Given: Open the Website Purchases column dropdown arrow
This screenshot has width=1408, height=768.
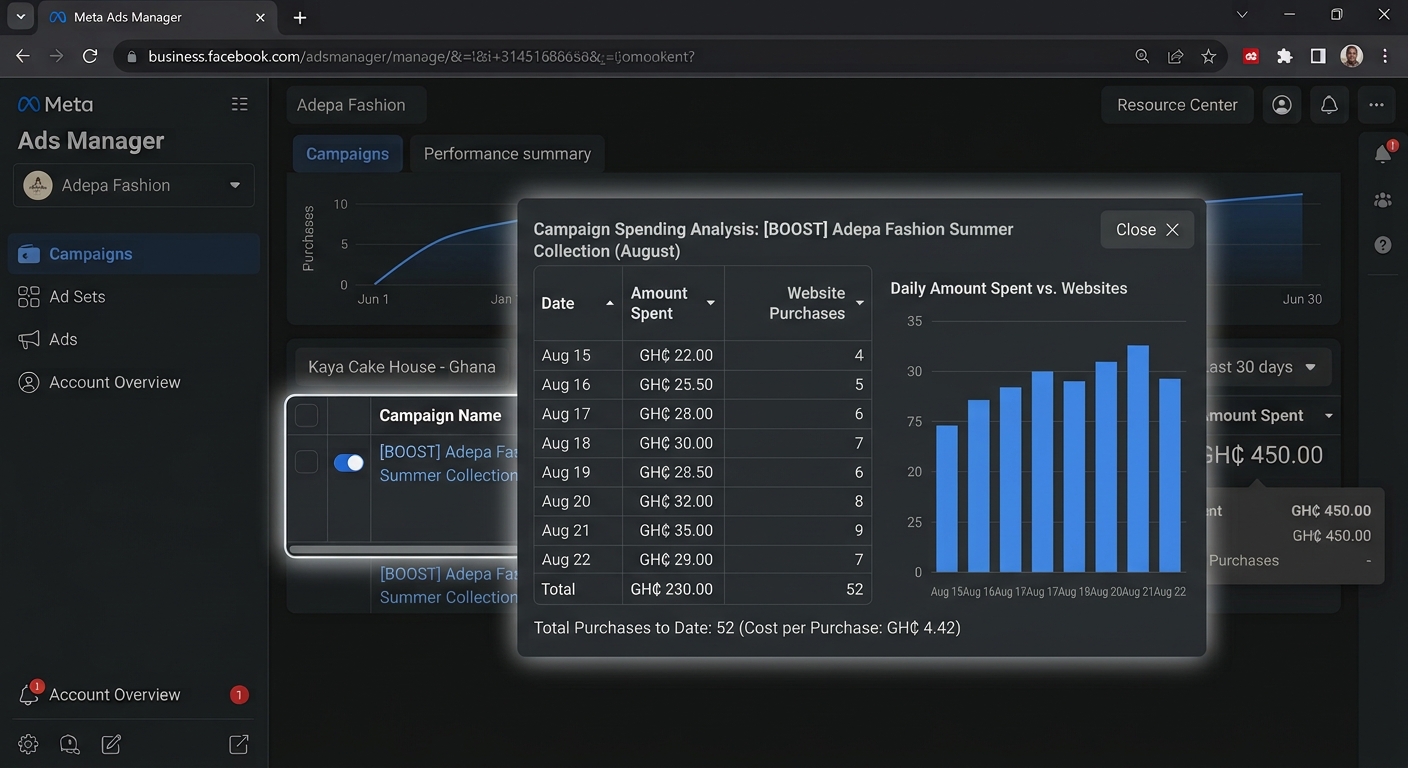Looking at the screenshot, I should coord(860,303).
